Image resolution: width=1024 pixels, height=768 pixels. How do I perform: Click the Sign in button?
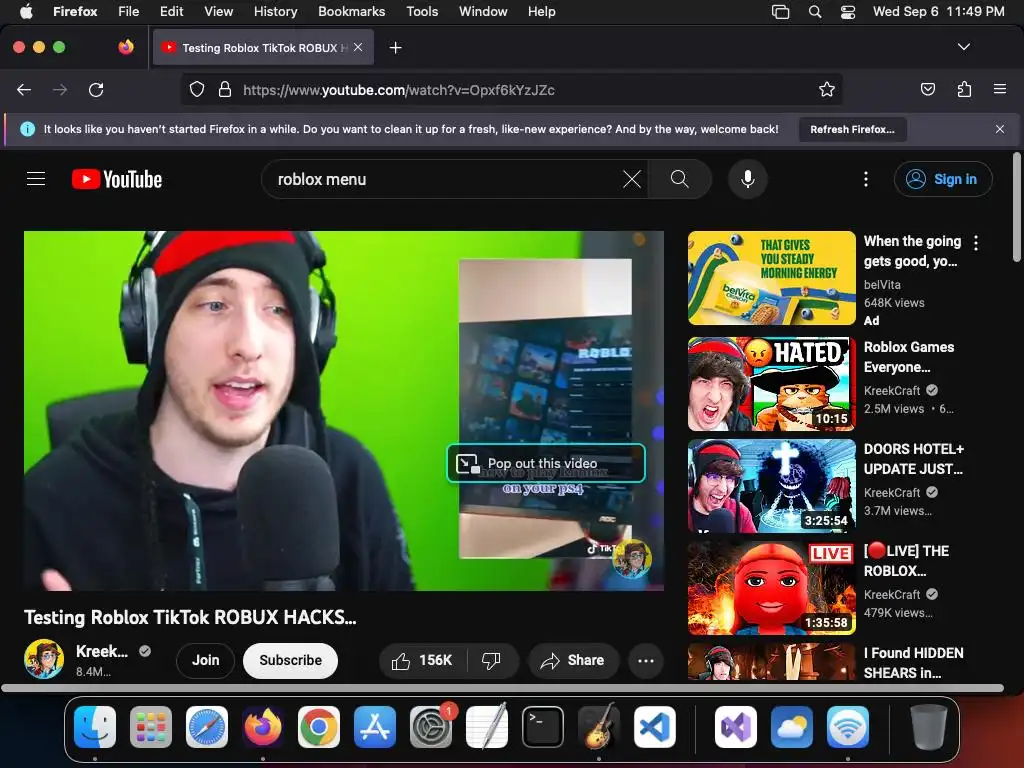tap(943, 179)
